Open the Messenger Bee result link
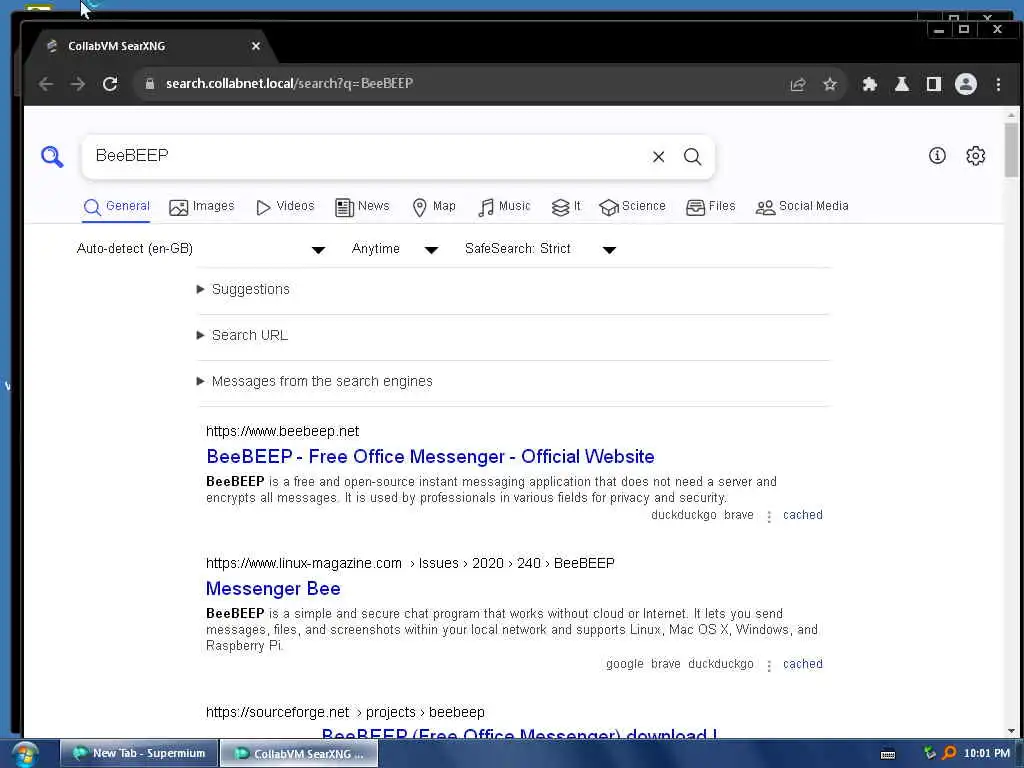The height and width of the screenshot is (768, 1024). point(273,588)
